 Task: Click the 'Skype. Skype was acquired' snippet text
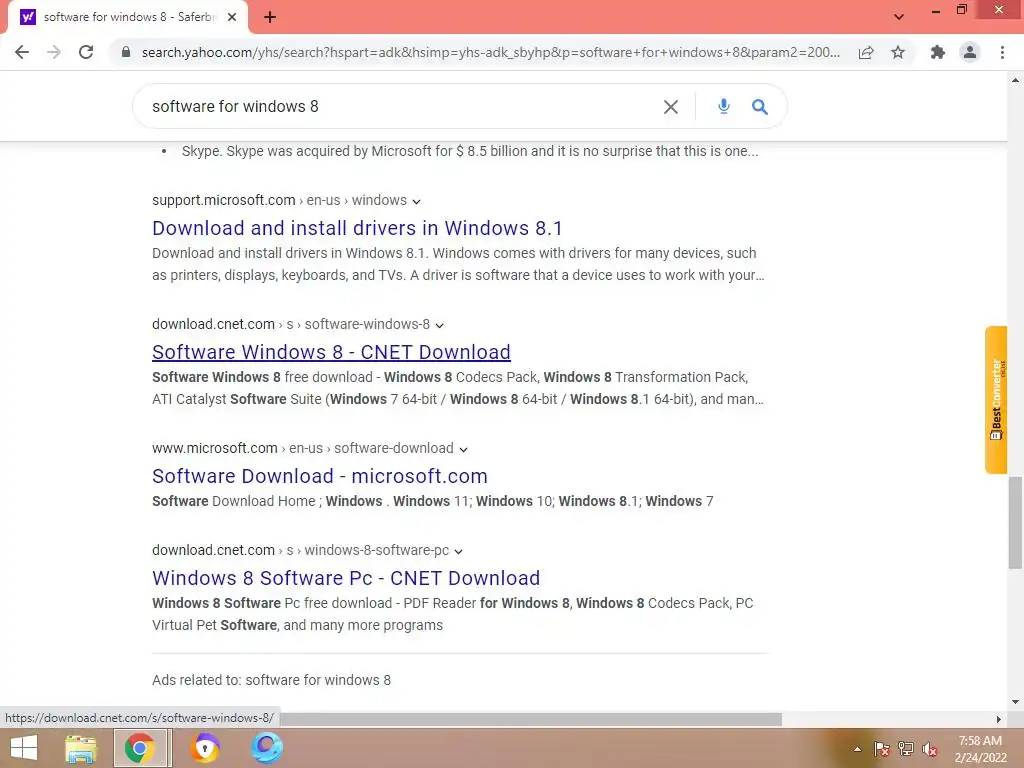pos(470,152)
